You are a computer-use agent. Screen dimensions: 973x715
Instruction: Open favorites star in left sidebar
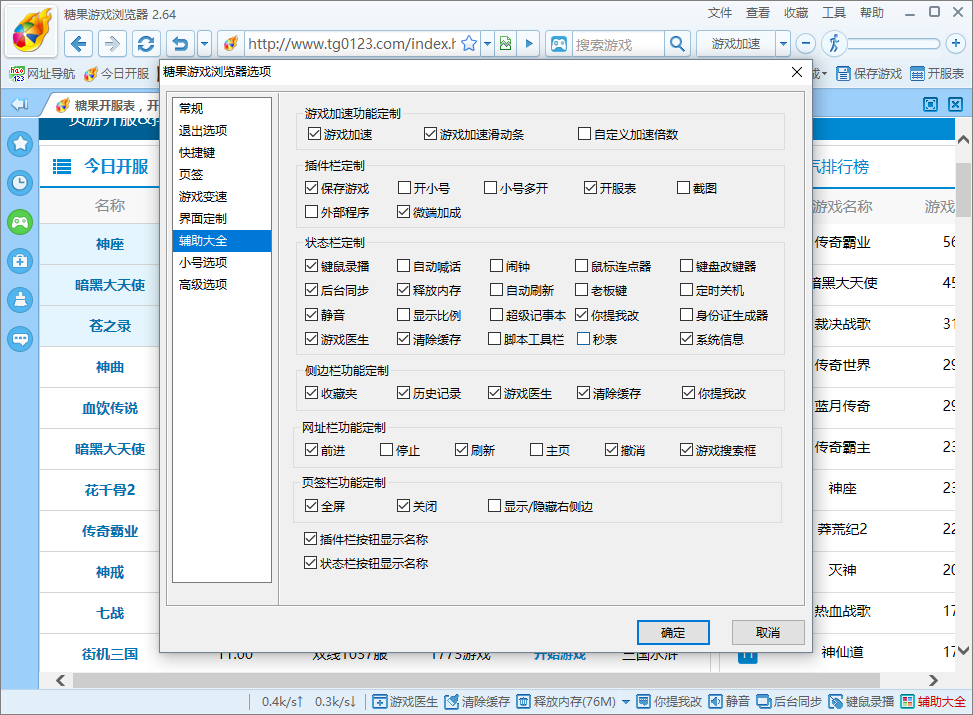coord(20,143)
